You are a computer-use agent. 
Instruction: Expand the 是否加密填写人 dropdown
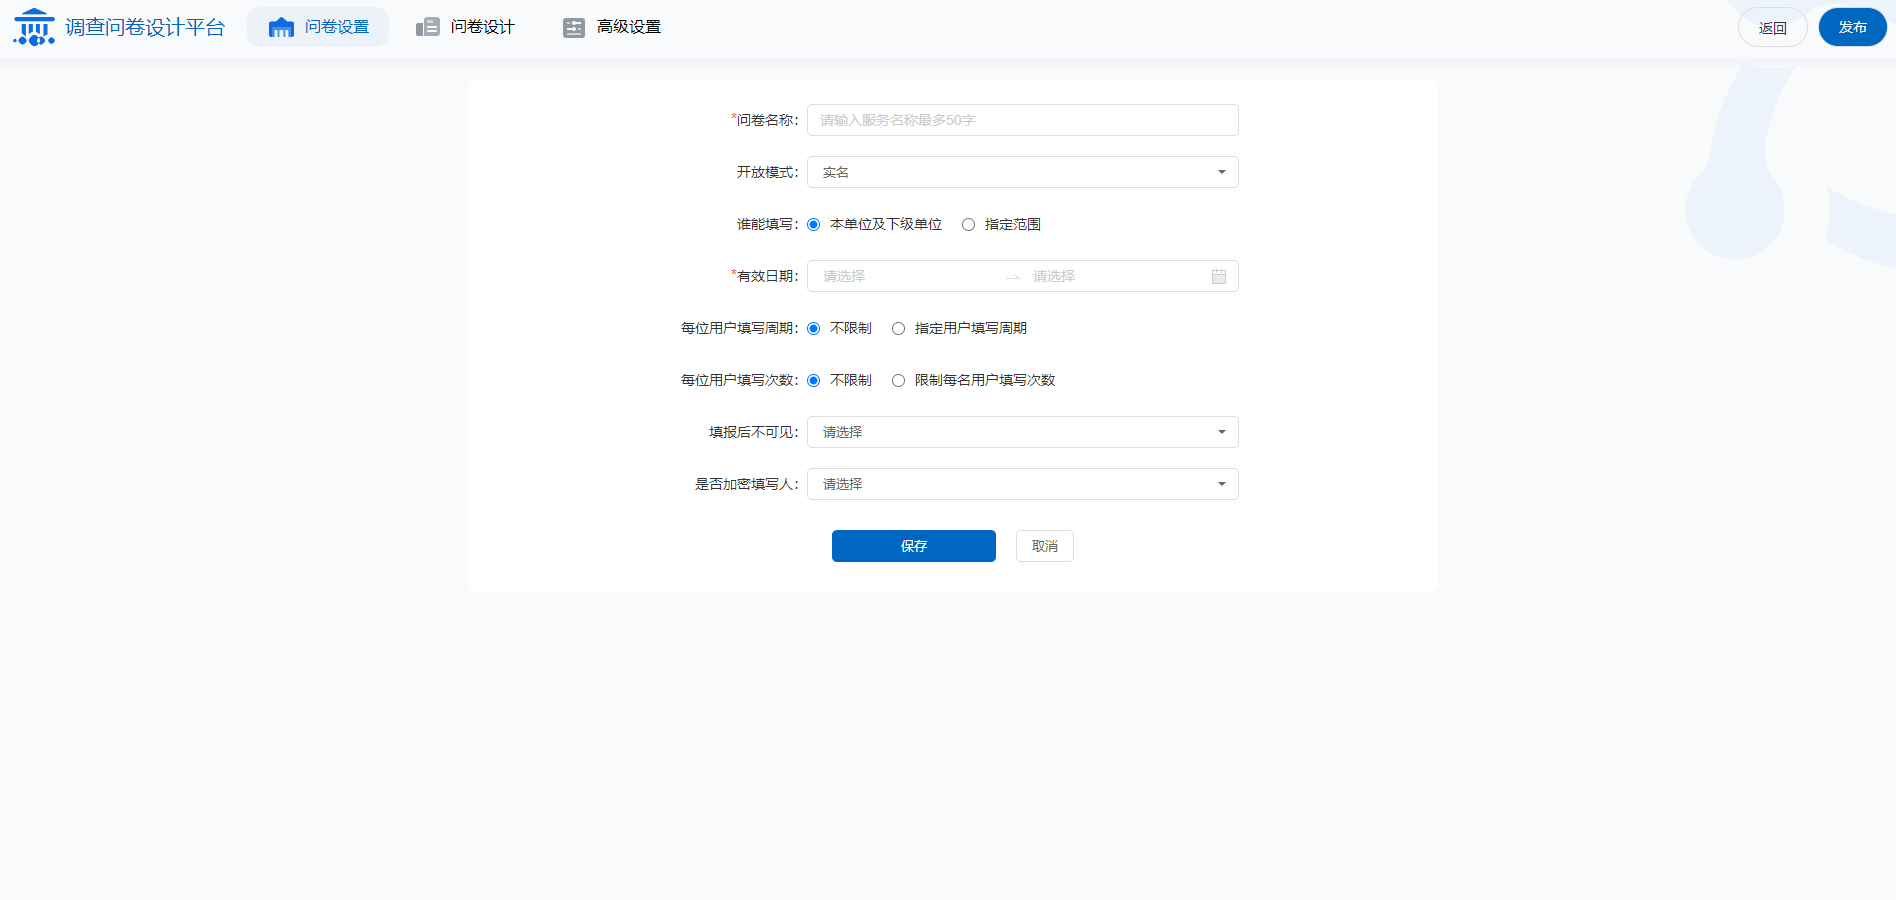(x=1022, y=484)
